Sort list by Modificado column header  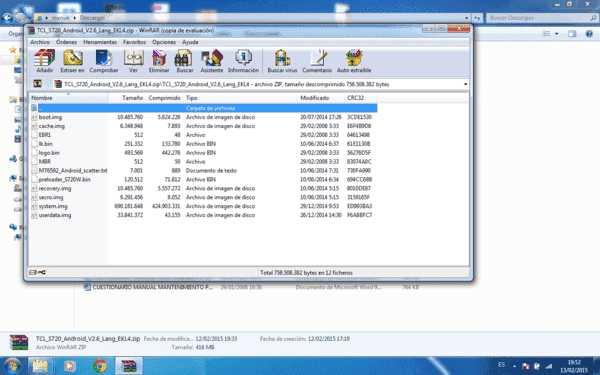(x=321, y=98)
